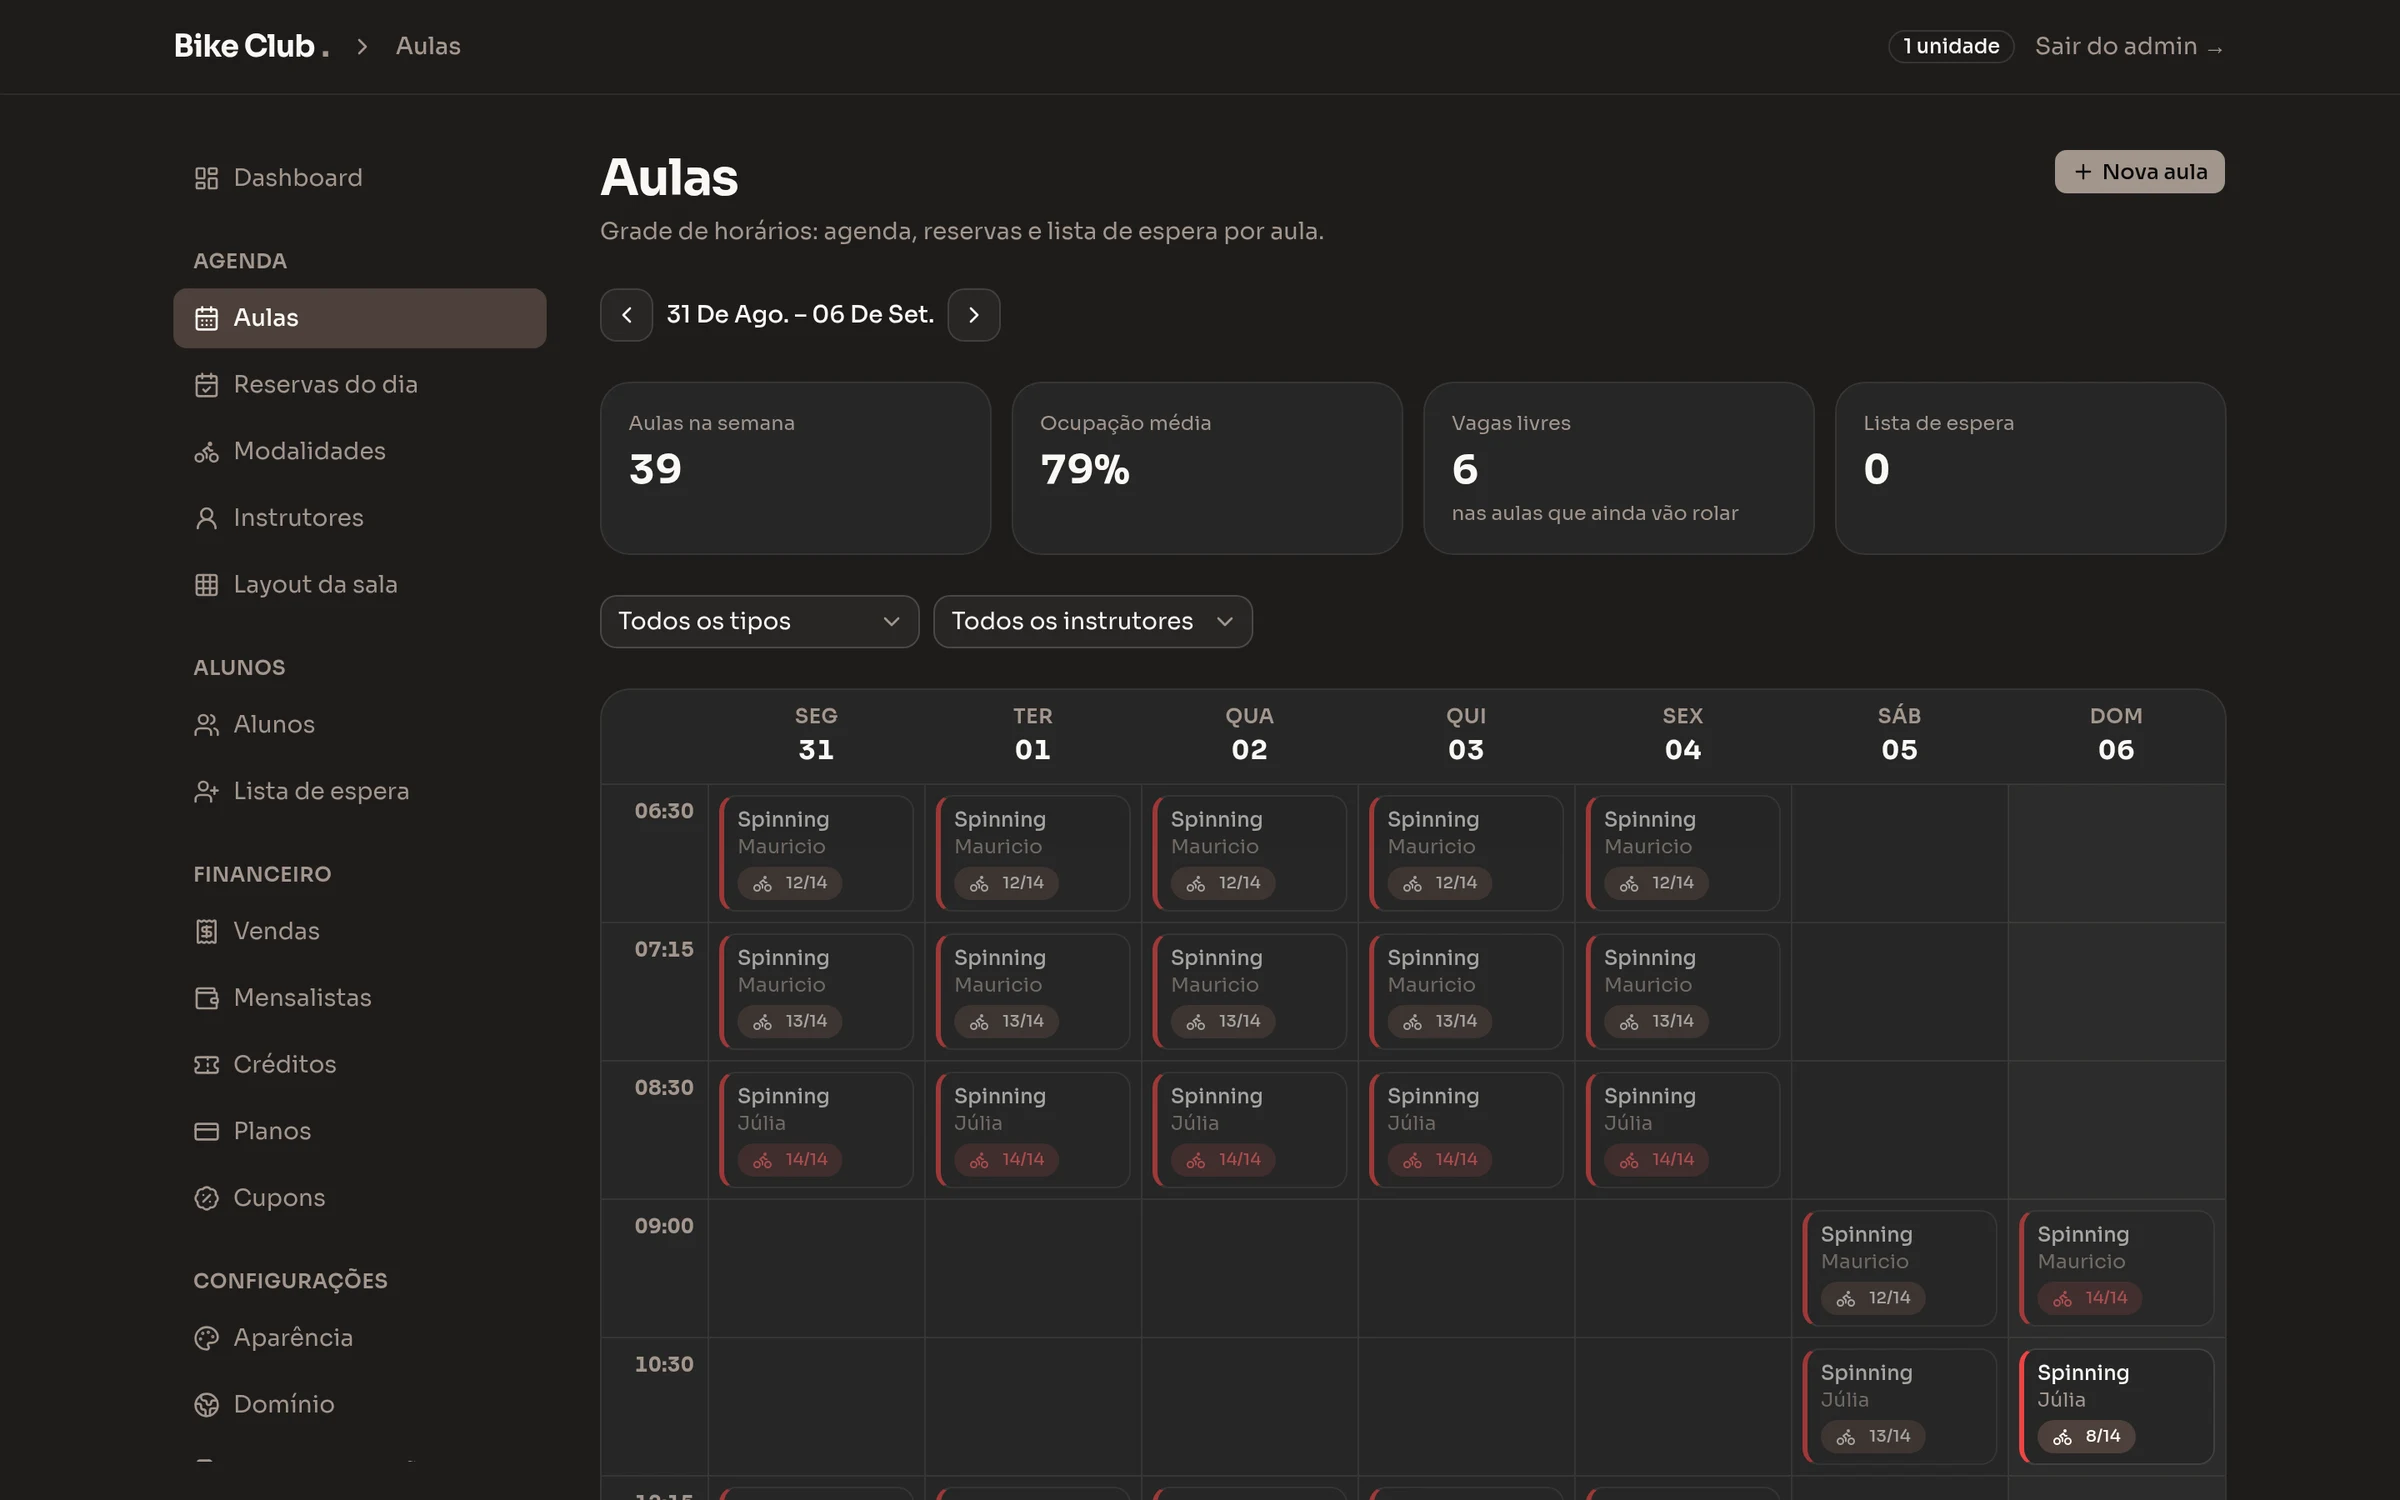The height and width of the screenshot is (1500, 2400).
Task: Click the calendar icon beside Aulas
Action: tap(206, 318)
